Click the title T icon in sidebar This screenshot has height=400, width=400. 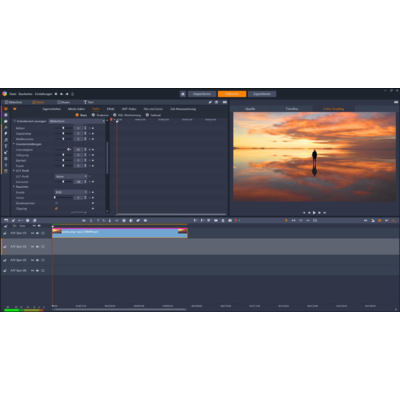point(6,146)
